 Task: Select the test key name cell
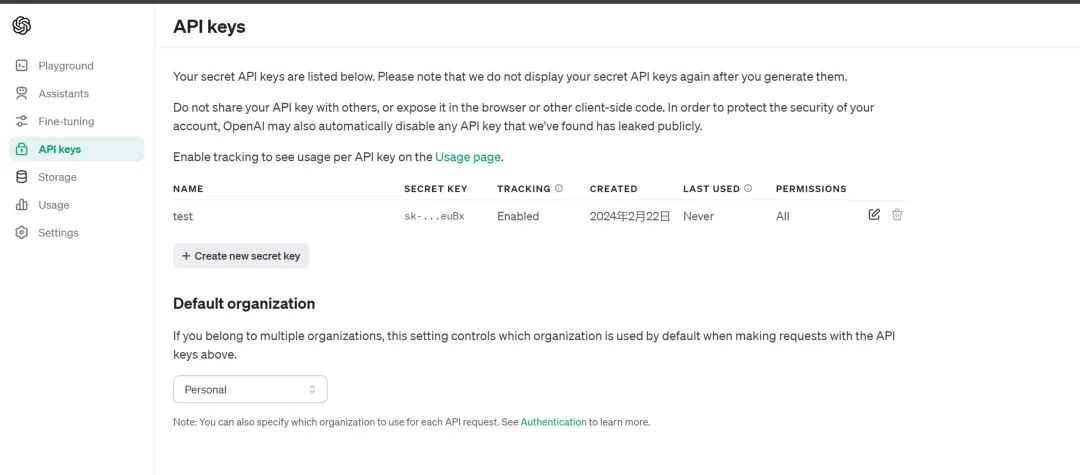point(183,216)
